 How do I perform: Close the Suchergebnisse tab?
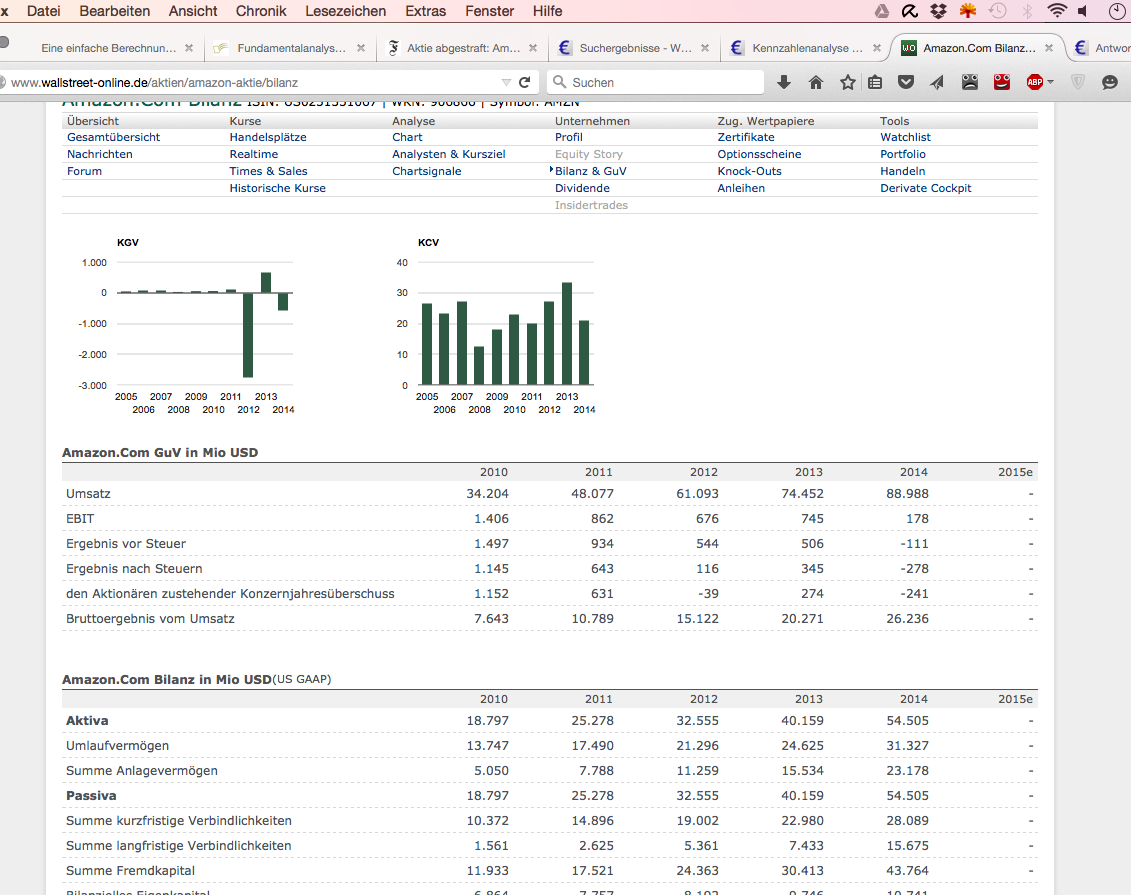point(706,48)
